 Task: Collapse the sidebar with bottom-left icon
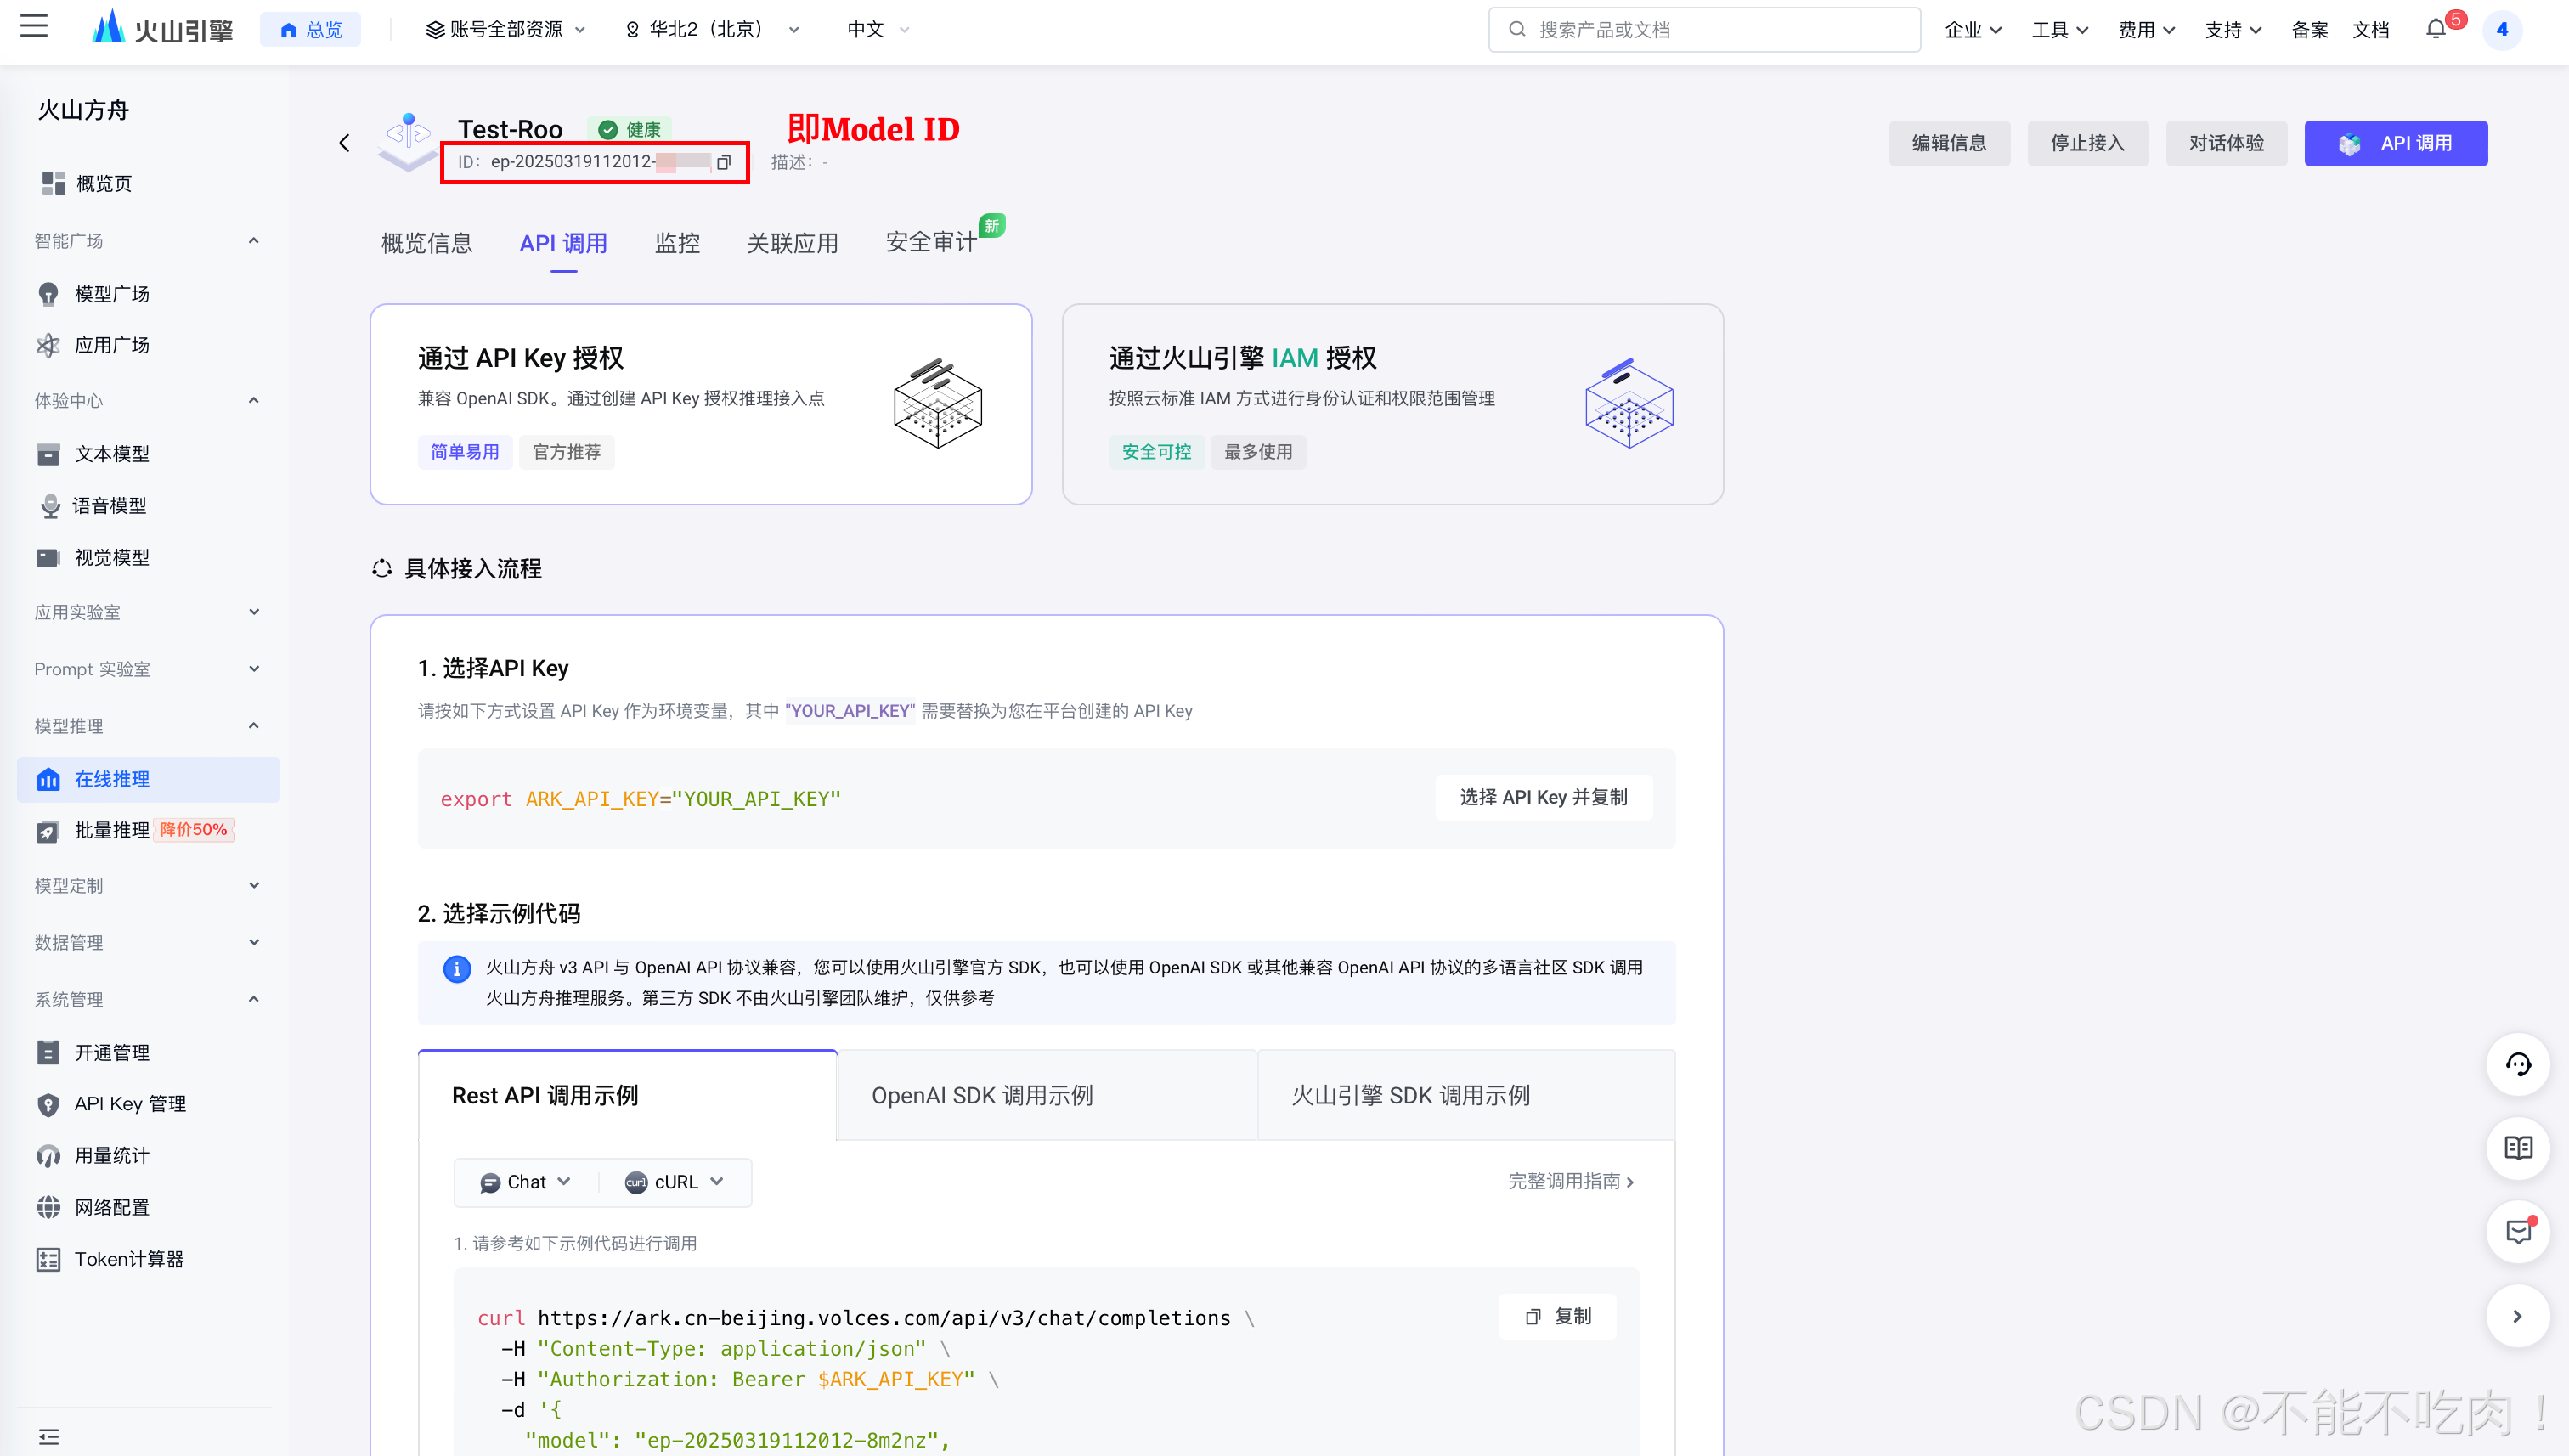49,1437
